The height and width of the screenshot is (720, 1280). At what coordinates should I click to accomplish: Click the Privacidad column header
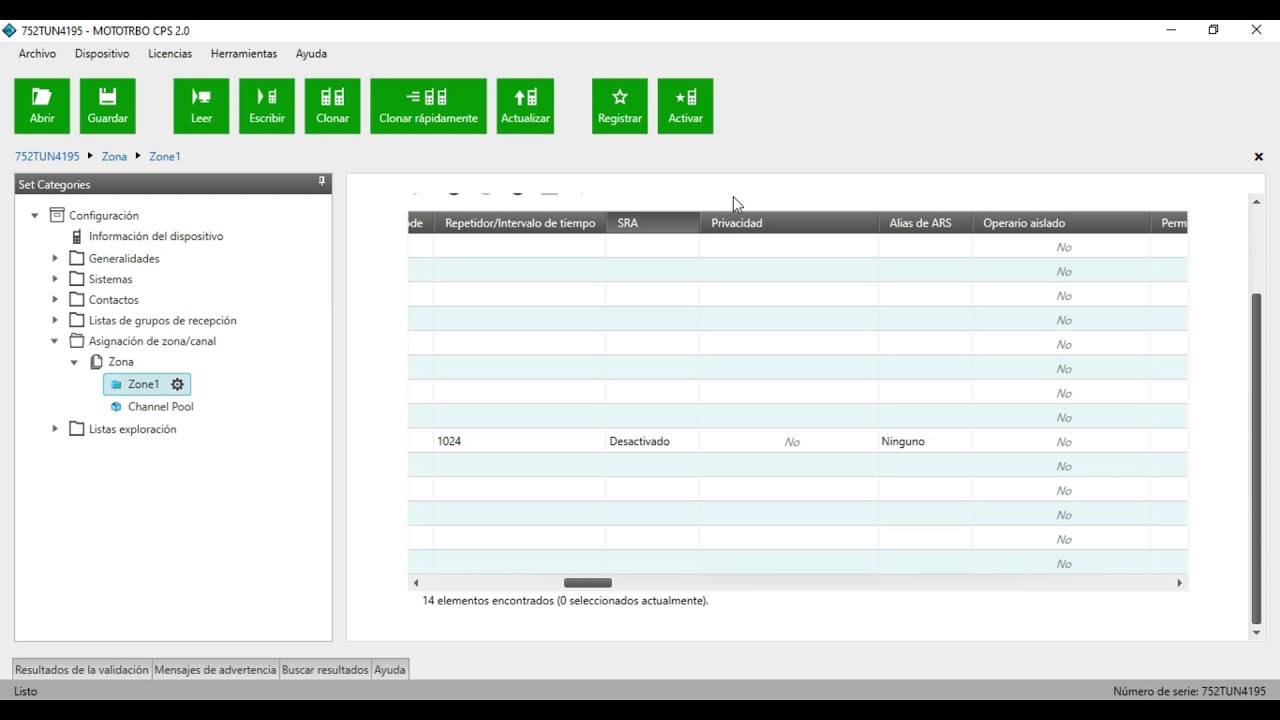coord(789,223)
